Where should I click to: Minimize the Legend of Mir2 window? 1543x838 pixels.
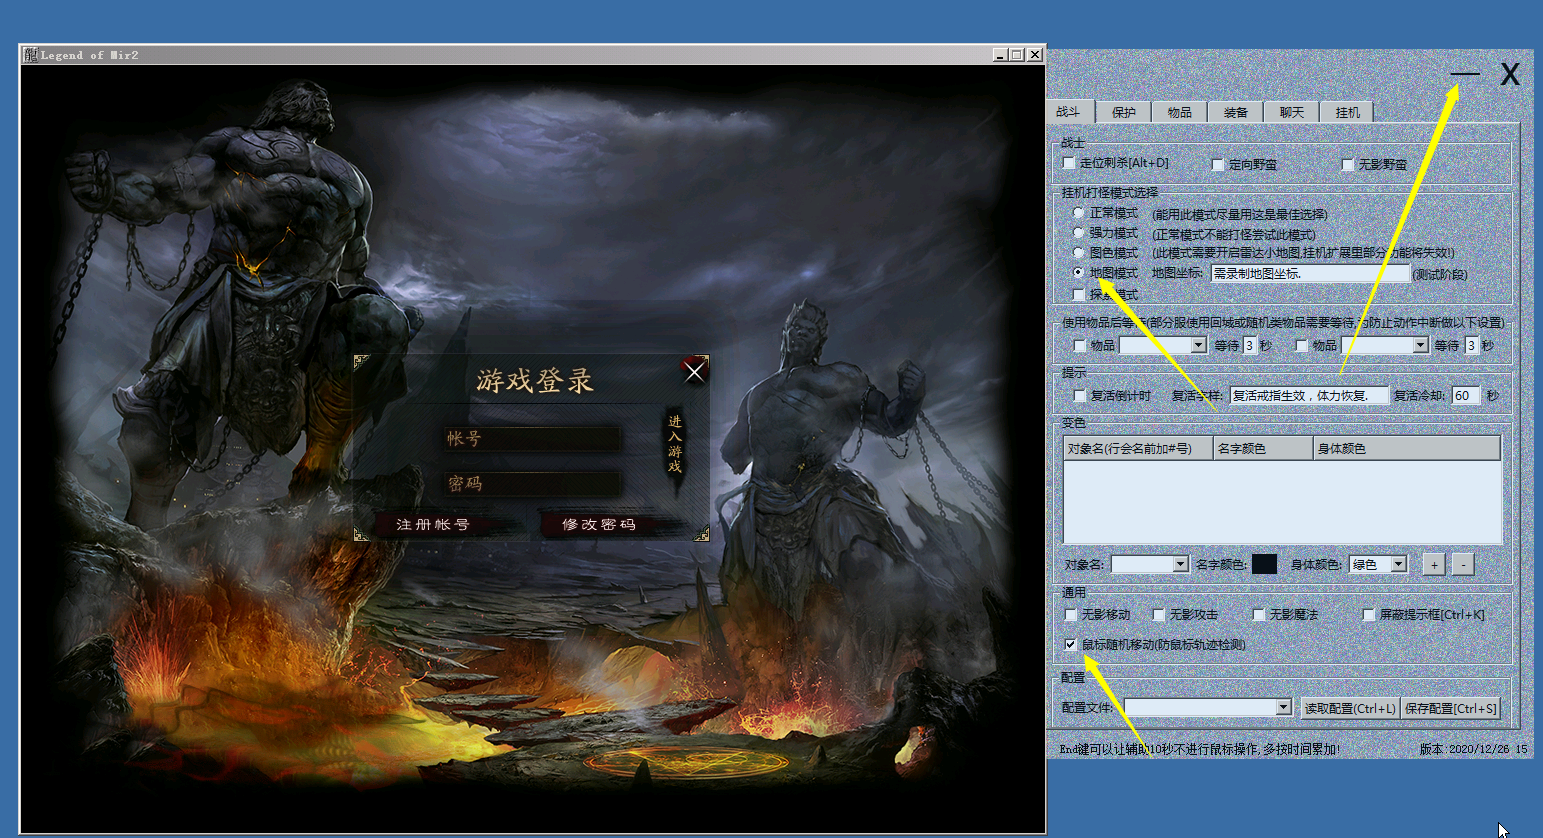tap(1000, 55)
